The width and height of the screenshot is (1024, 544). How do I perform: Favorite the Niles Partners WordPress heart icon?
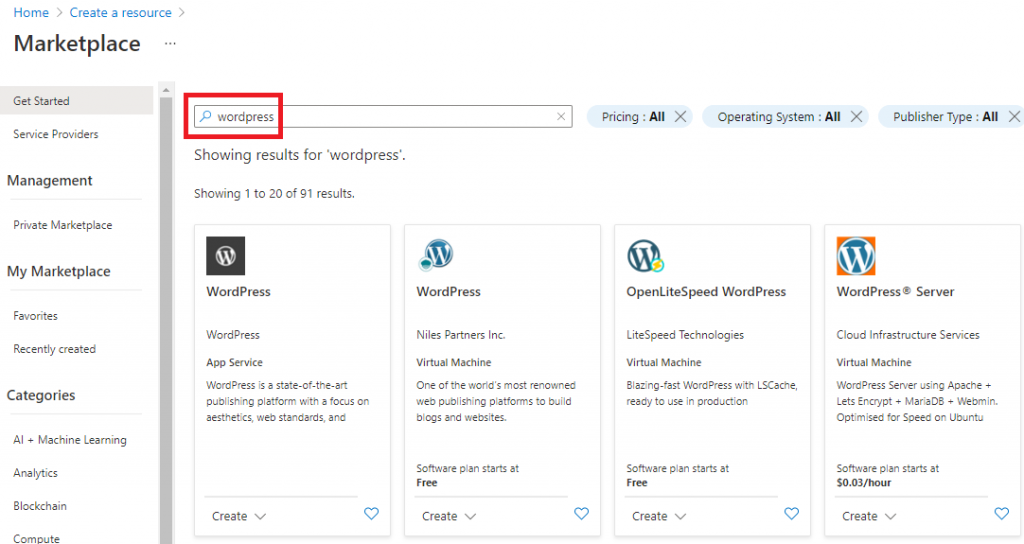coord(581,514)
